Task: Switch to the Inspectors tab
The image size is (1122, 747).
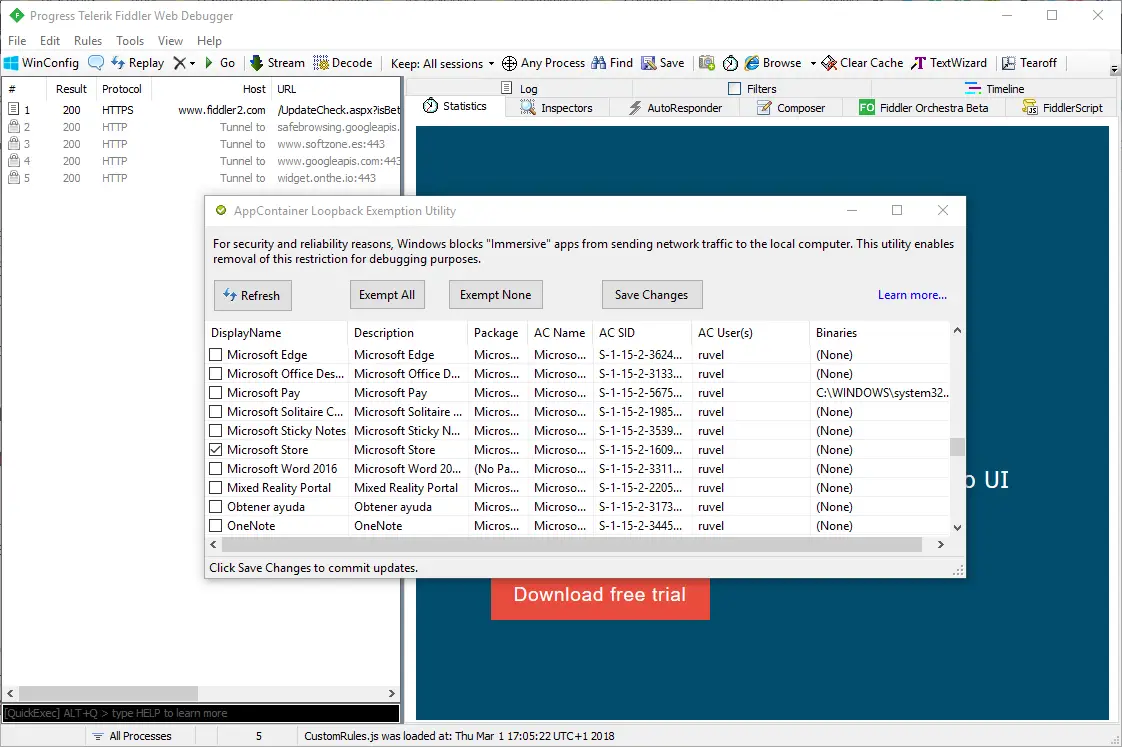Action: [x=557, y=107]
